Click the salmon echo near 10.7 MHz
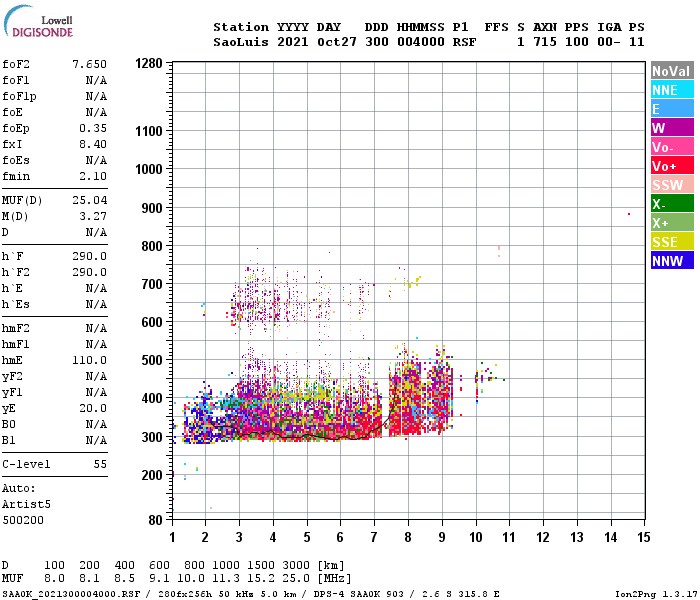The image size is (700, 600). pyautogui.click(x=499, y=251)
